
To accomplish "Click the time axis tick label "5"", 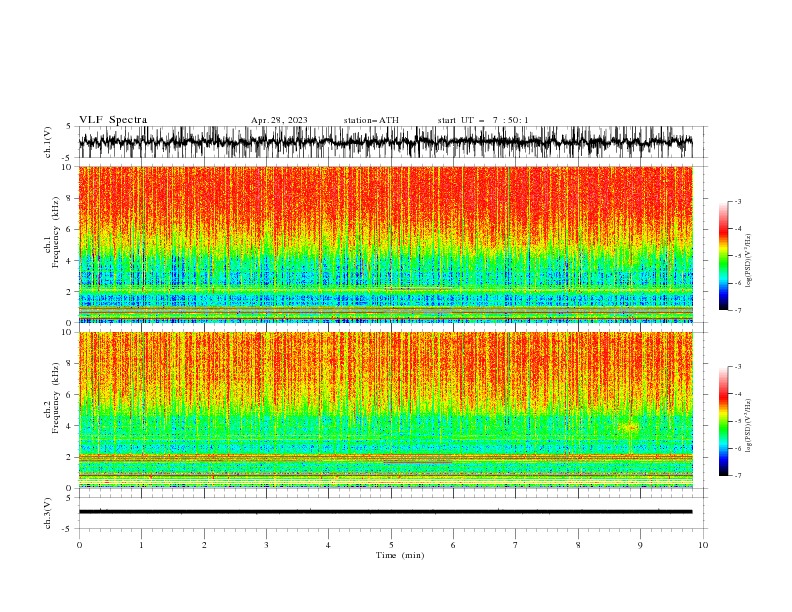I will (391, 545).
